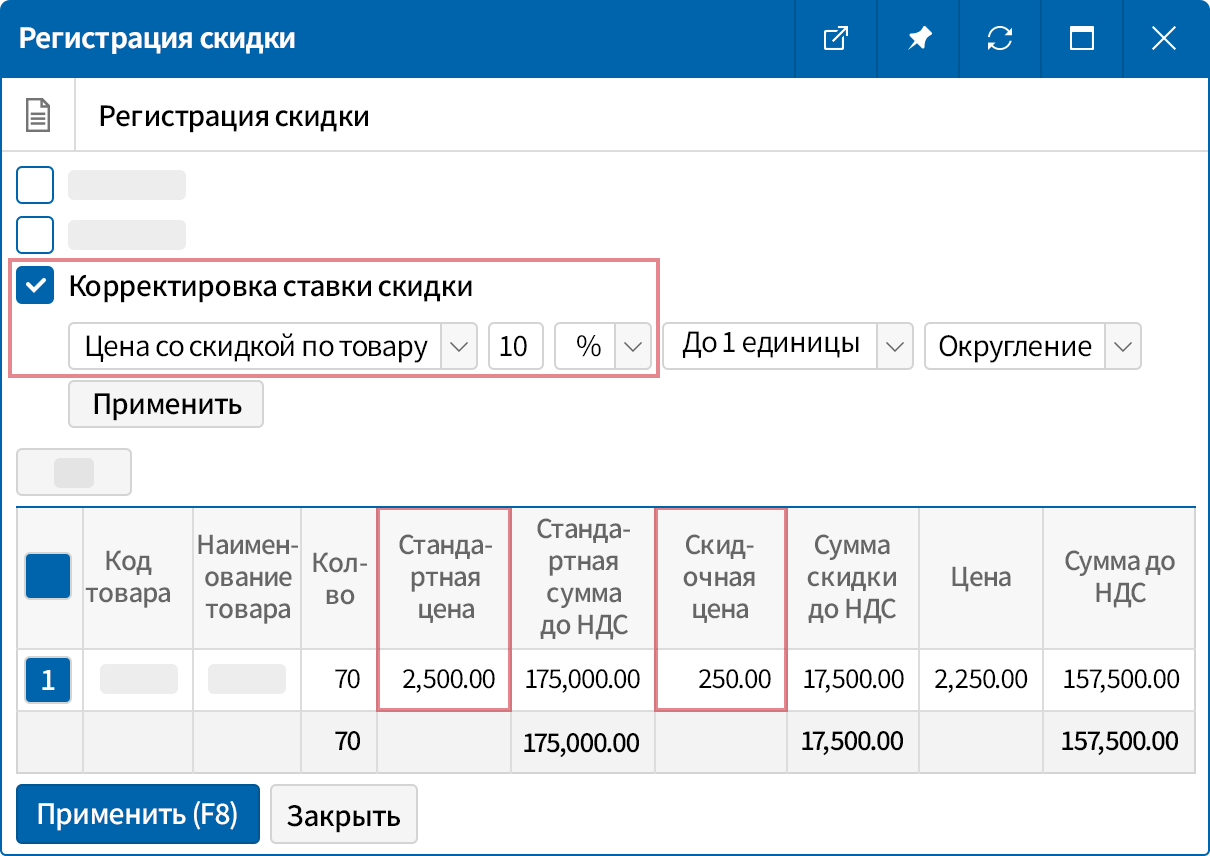Click the Скидочная цена column header
The width and height of the screenshot is (1210, 856).
point(720,579)
